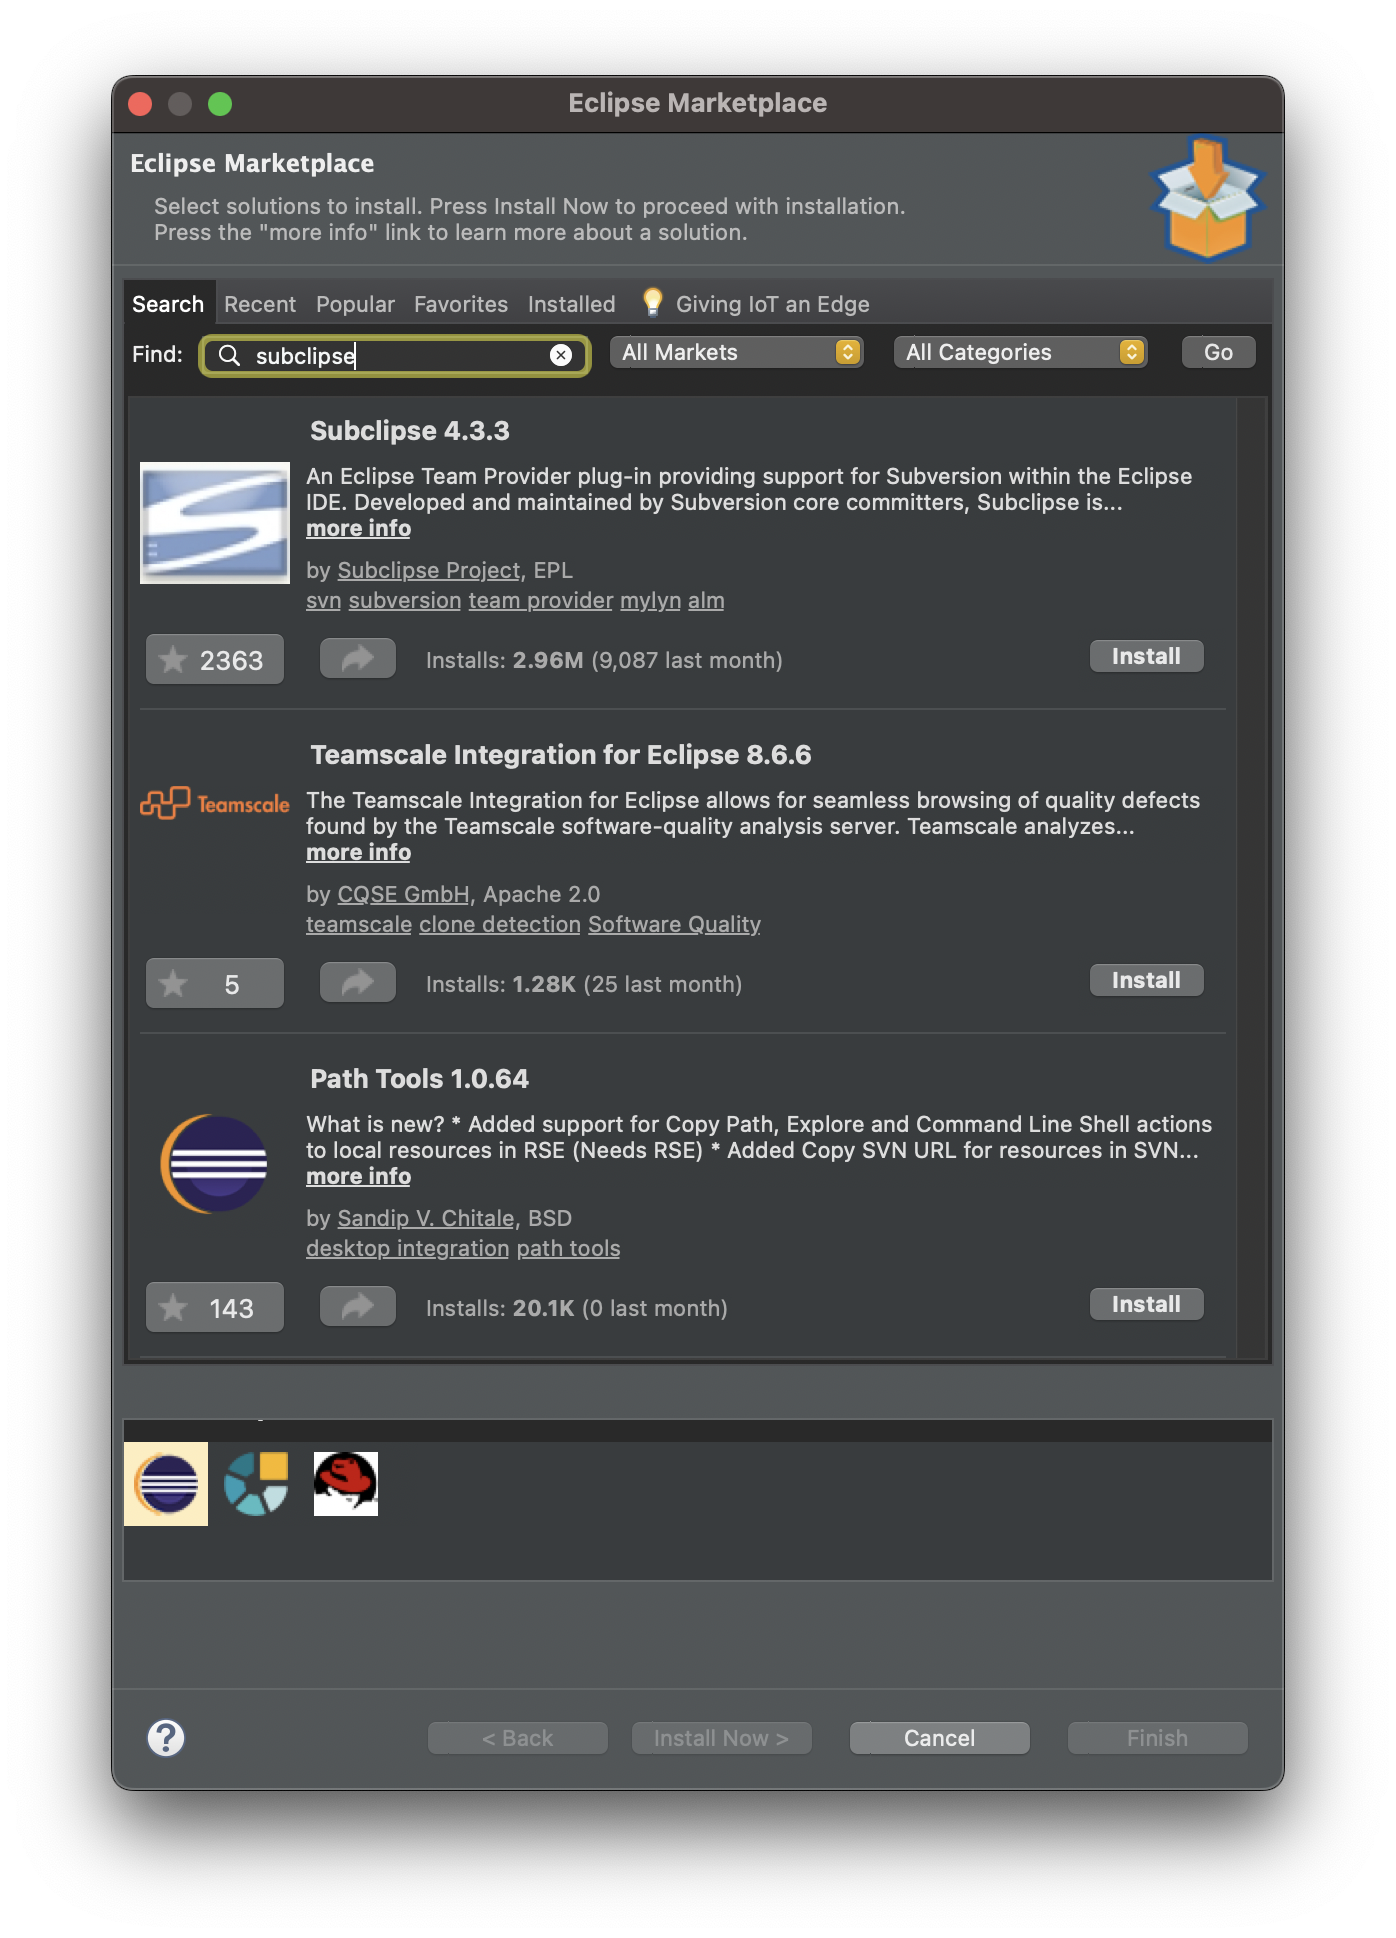Click the Subclipse plug-in logo thumbnail
1396x1938 pixels.
click(215, 522)
